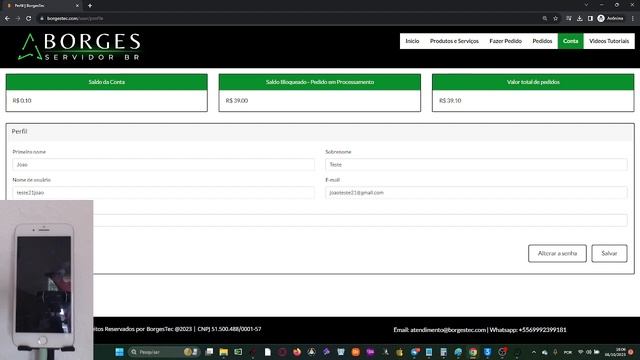This screenshot has height=360, width=640.
Task: Bookmark this page with the star icon
Action: point(556,18)
